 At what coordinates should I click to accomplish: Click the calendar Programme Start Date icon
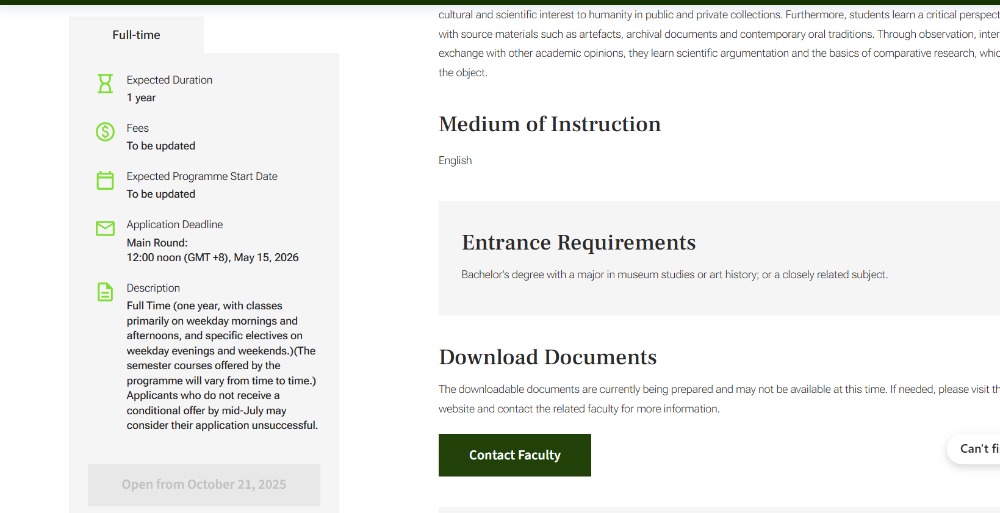click(105, 181)
